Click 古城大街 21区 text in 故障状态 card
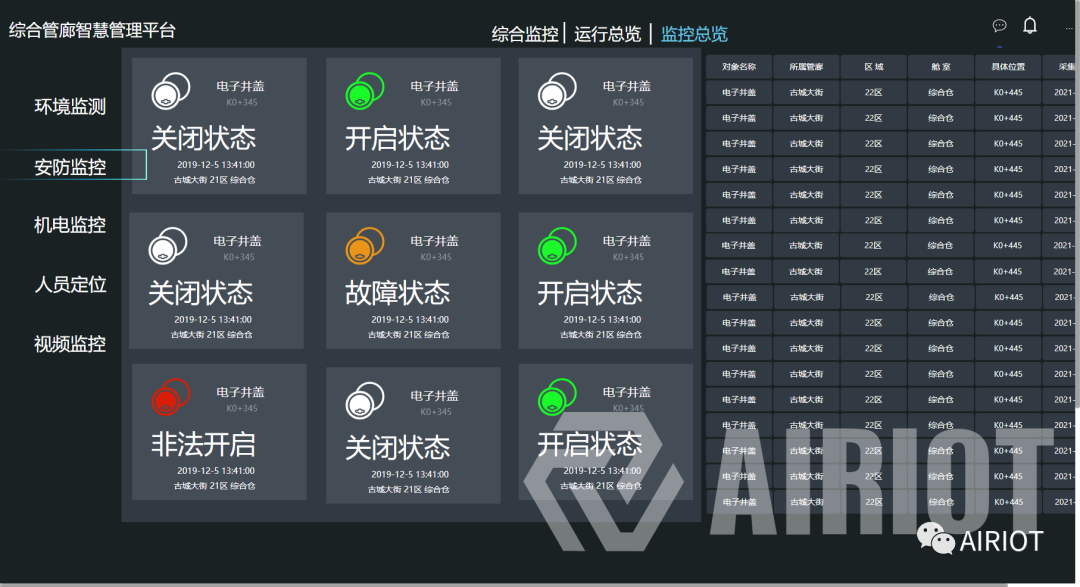This screenshot has height=587, width=1080. pos(408,335)
